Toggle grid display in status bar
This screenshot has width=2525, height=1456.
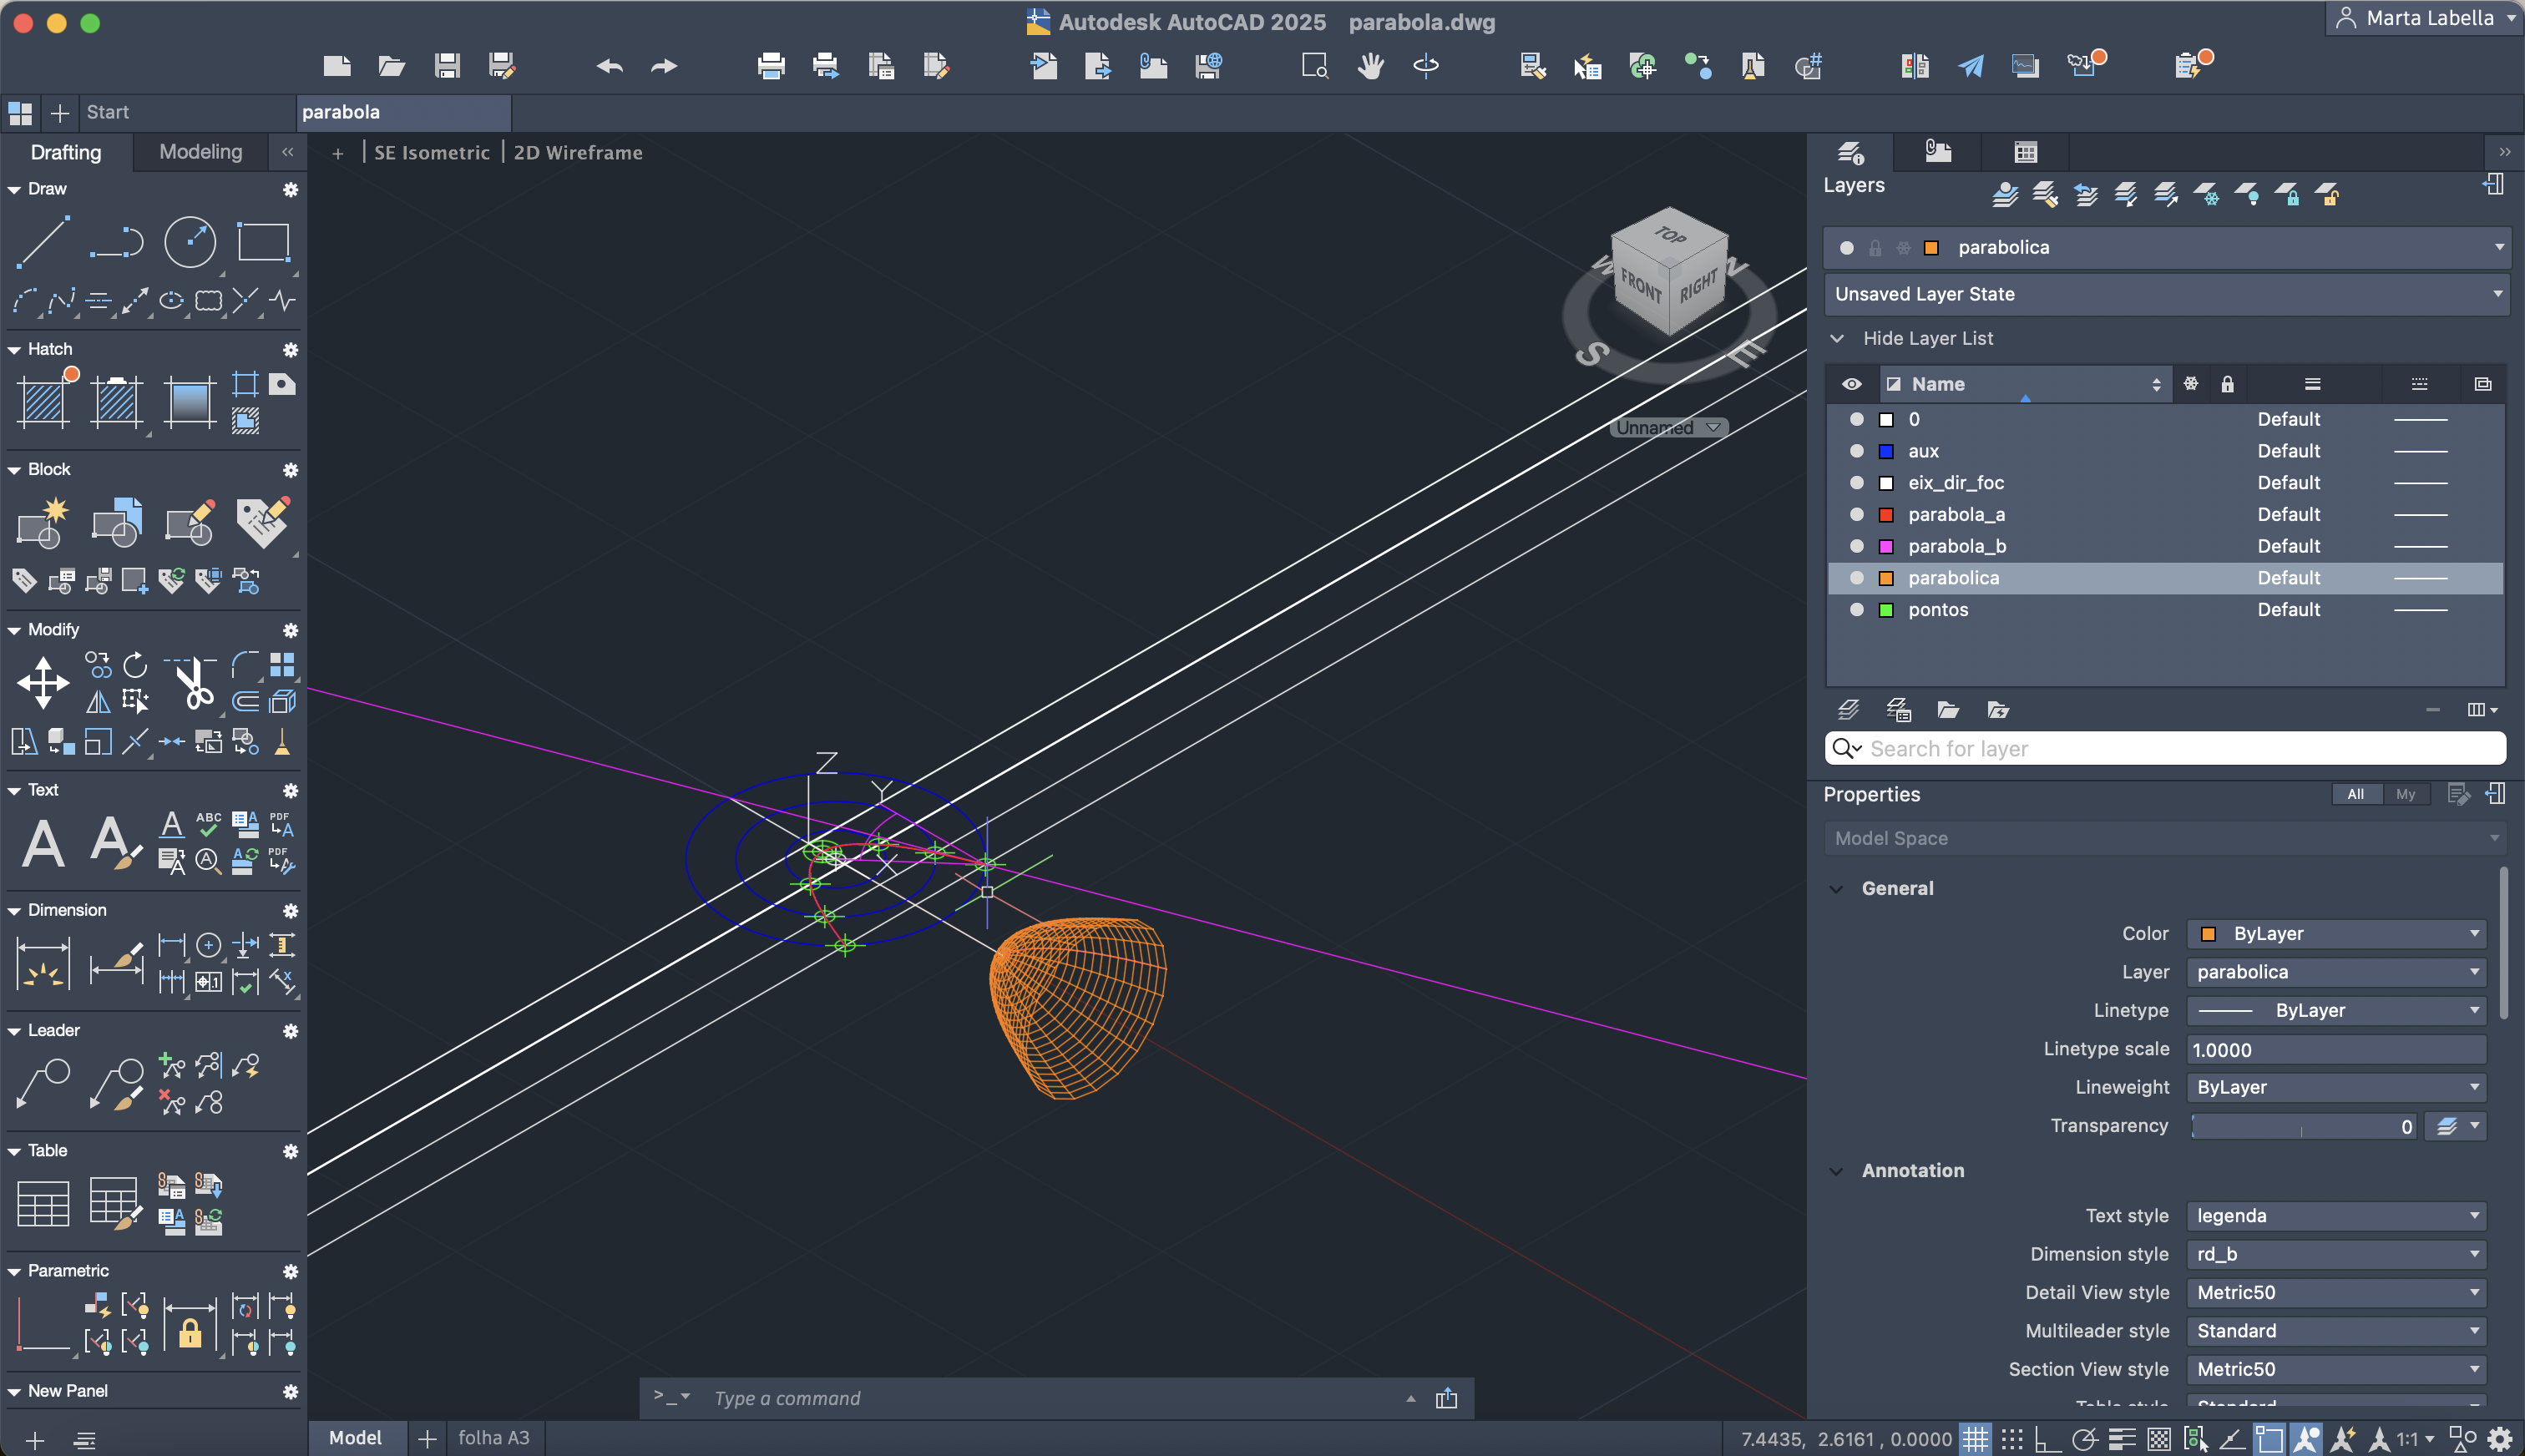[1974, 1438]
